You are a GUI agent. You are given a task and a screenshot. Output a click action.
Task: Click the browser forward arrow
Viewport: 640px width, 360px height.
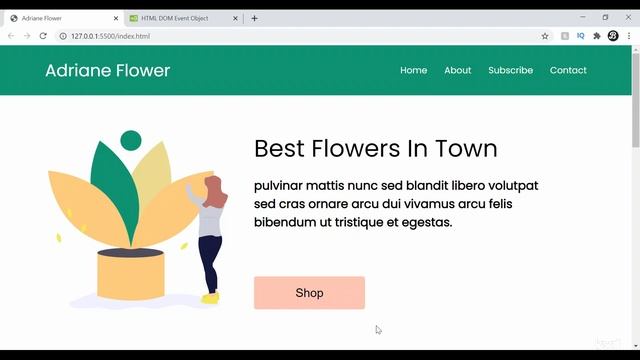(27, 36)
